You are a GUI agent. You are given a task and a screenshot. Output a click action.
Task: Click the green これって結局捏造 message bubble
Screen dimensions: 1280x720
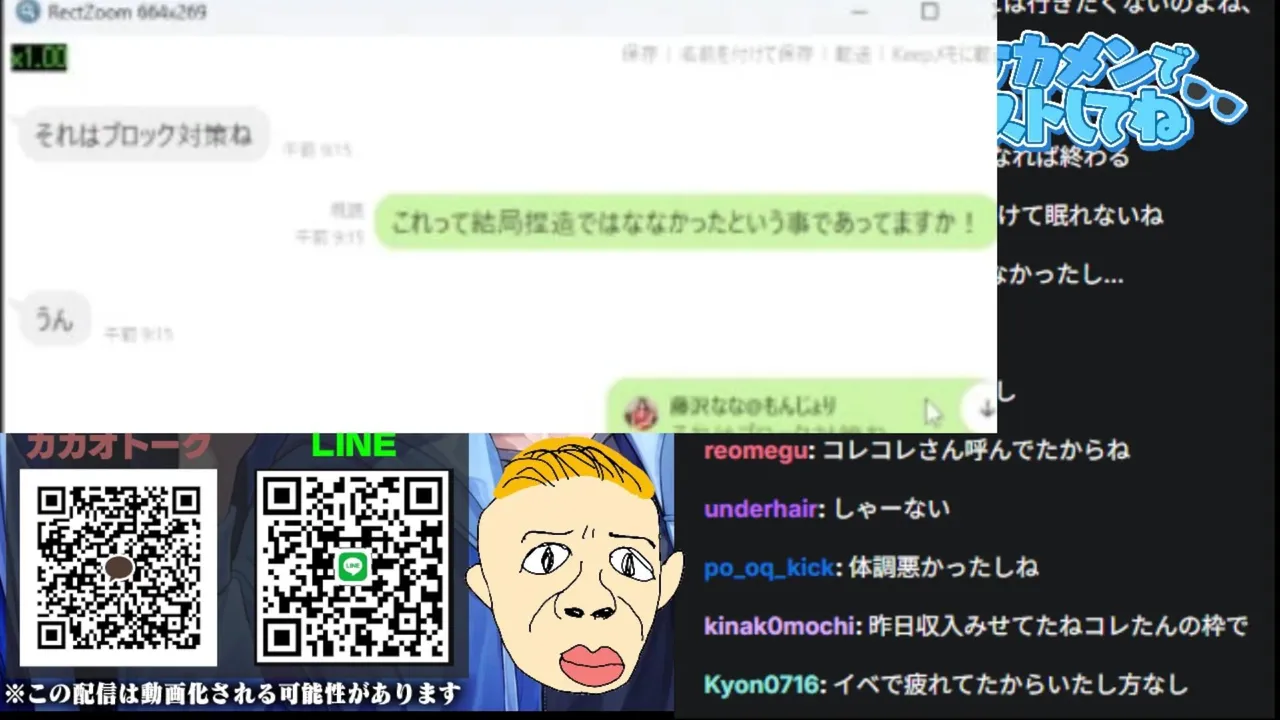pyautogui.click(x=685, y=222)
